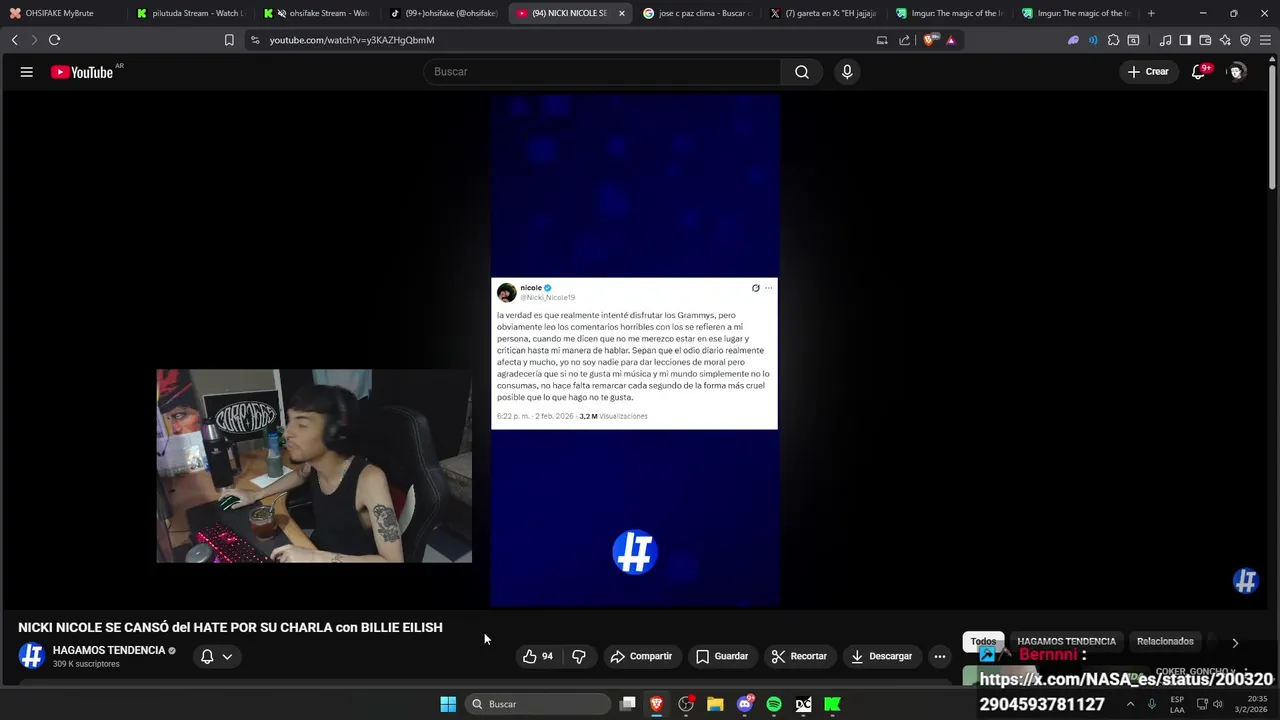Reload the current page

click(54, 40)
